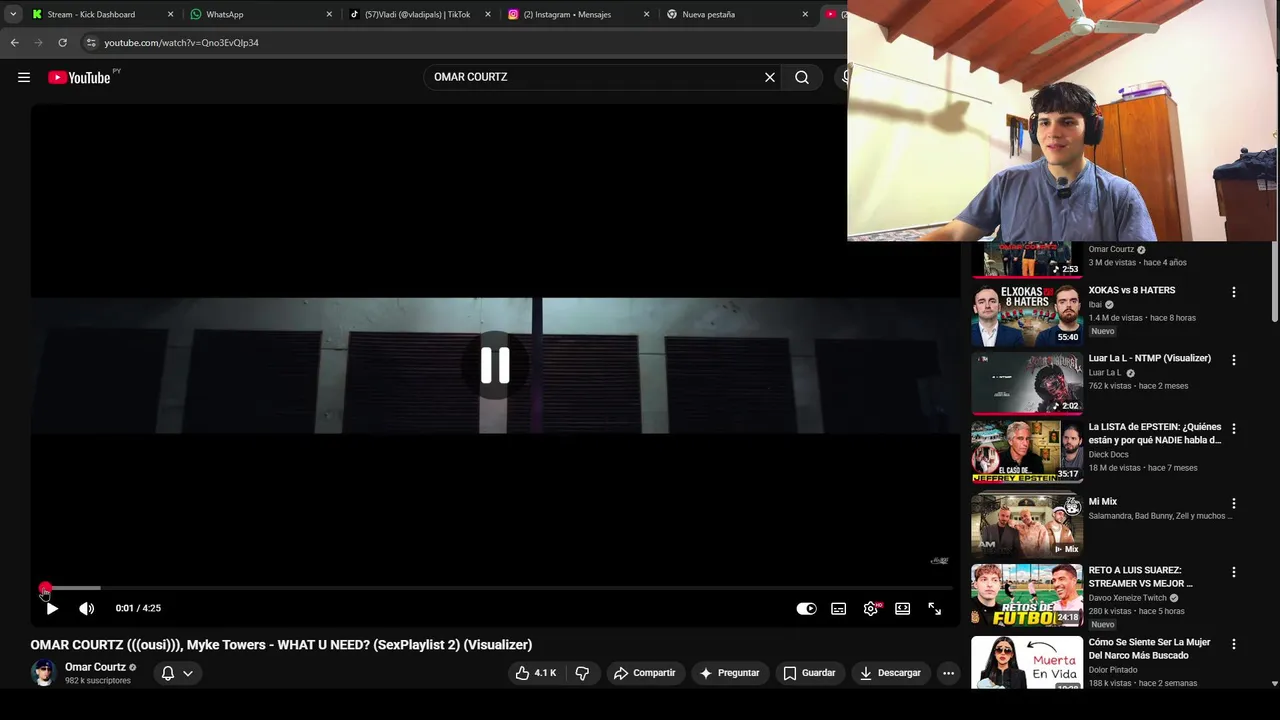
Task: Run search with magnifier icon
Action: tap(802, 77)
